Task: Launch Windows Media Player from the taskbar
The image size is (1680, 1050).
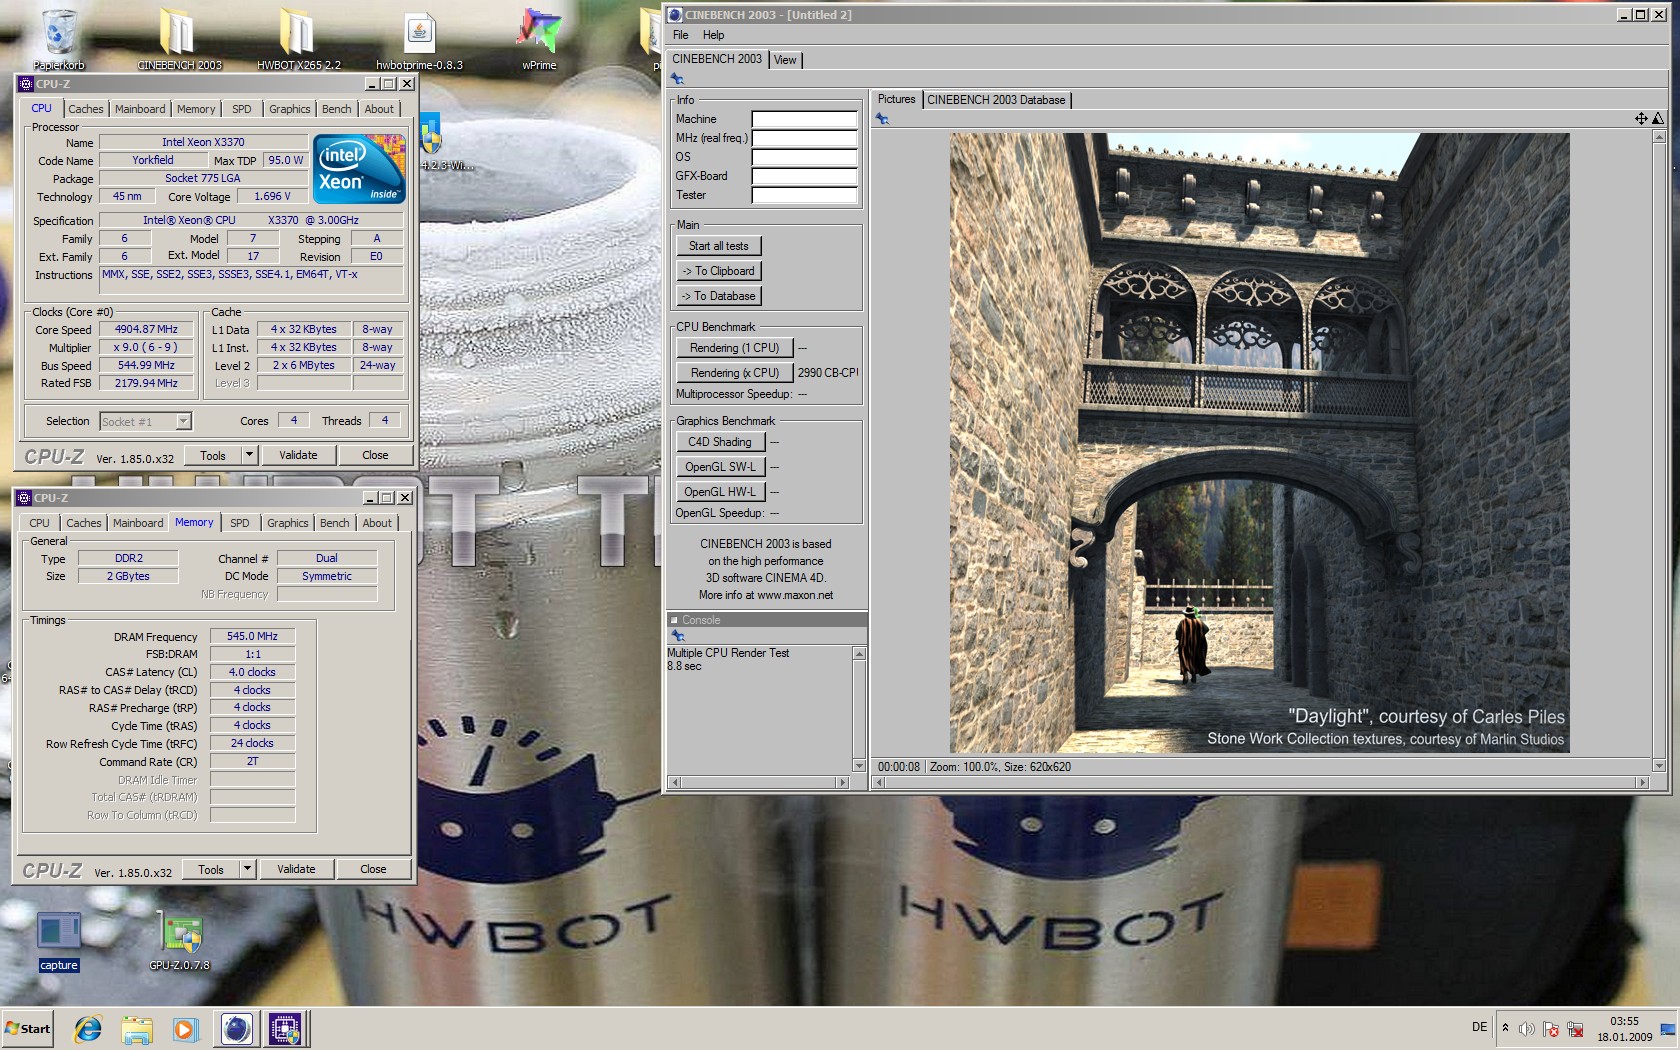Action: pos(185,1028)
